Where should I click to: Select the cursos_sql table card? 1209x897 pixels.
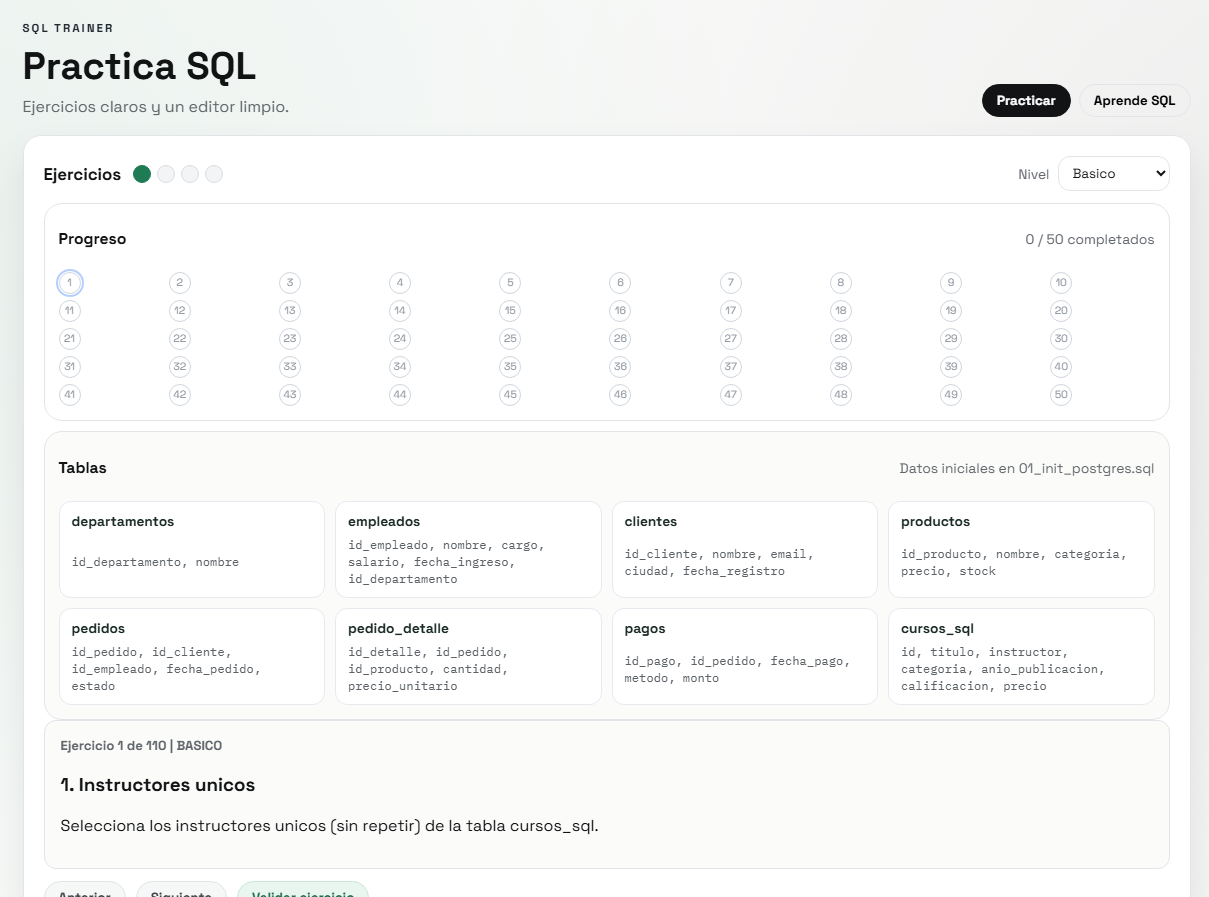tap(1021, 656)
